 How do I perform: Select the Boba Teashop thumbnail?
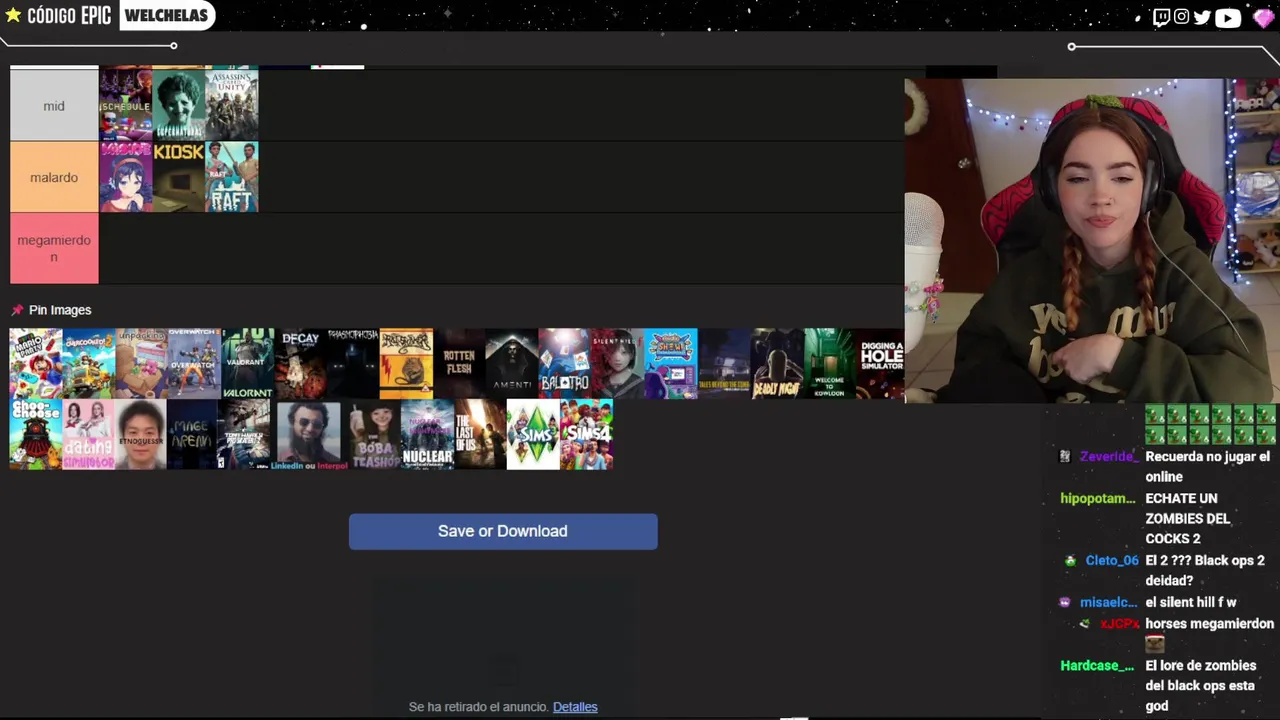tap(374, 435)
